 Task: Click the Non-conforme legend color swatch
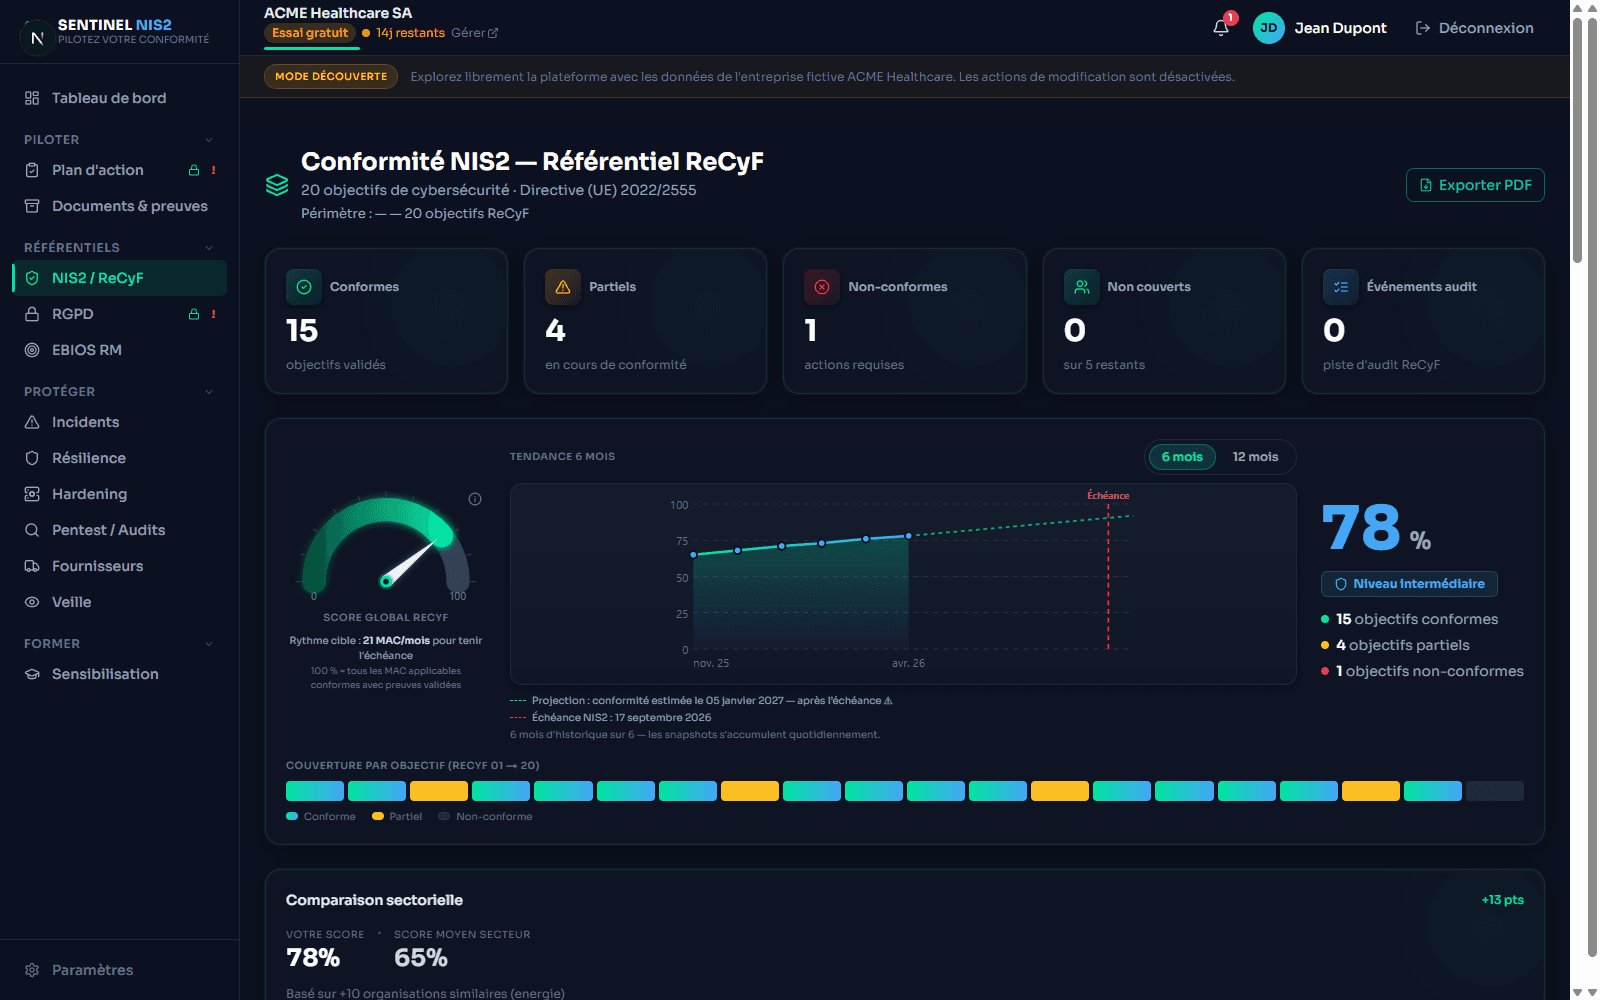click(444, 817)
